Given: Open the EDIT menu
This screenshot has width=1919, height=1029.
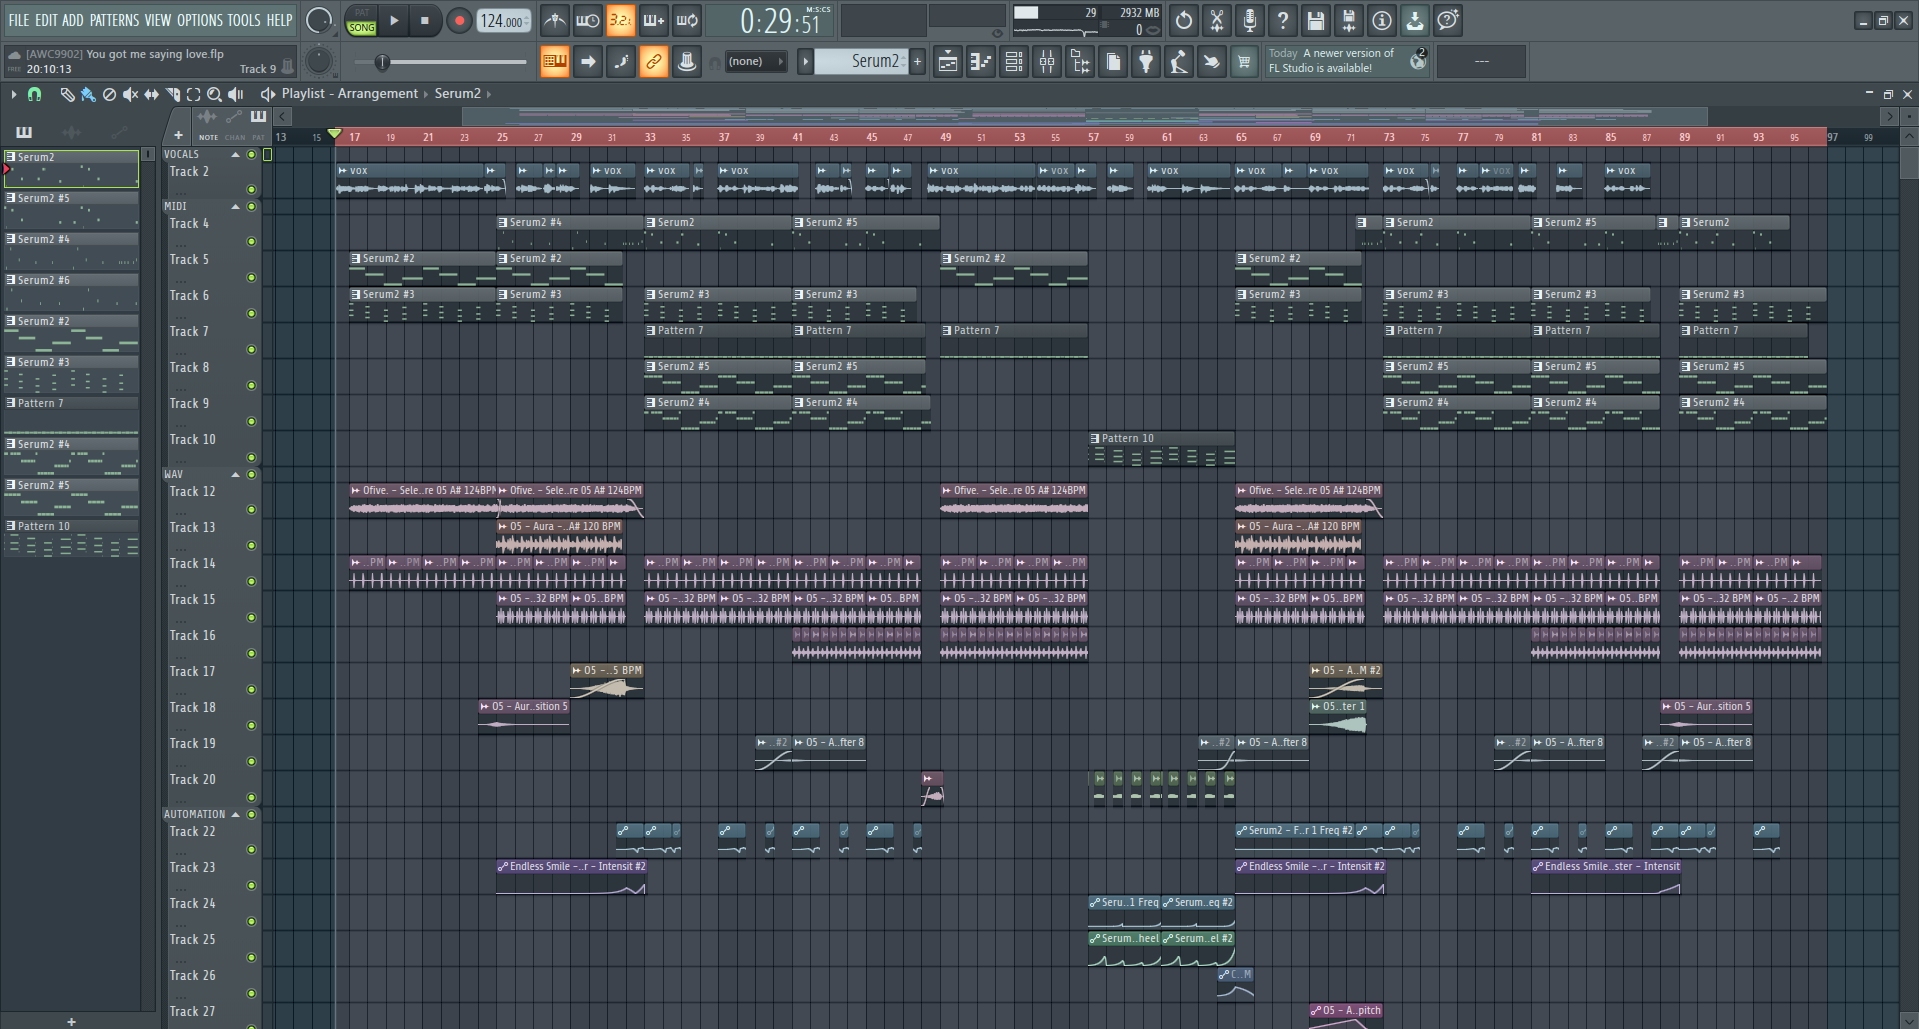Looking at the screenshot, I should click(x=46, y=20).
